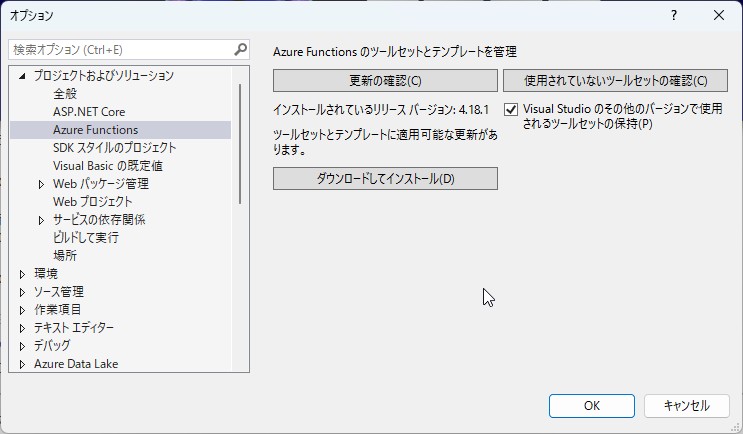Confirm with the OK button

pos(592,406)
